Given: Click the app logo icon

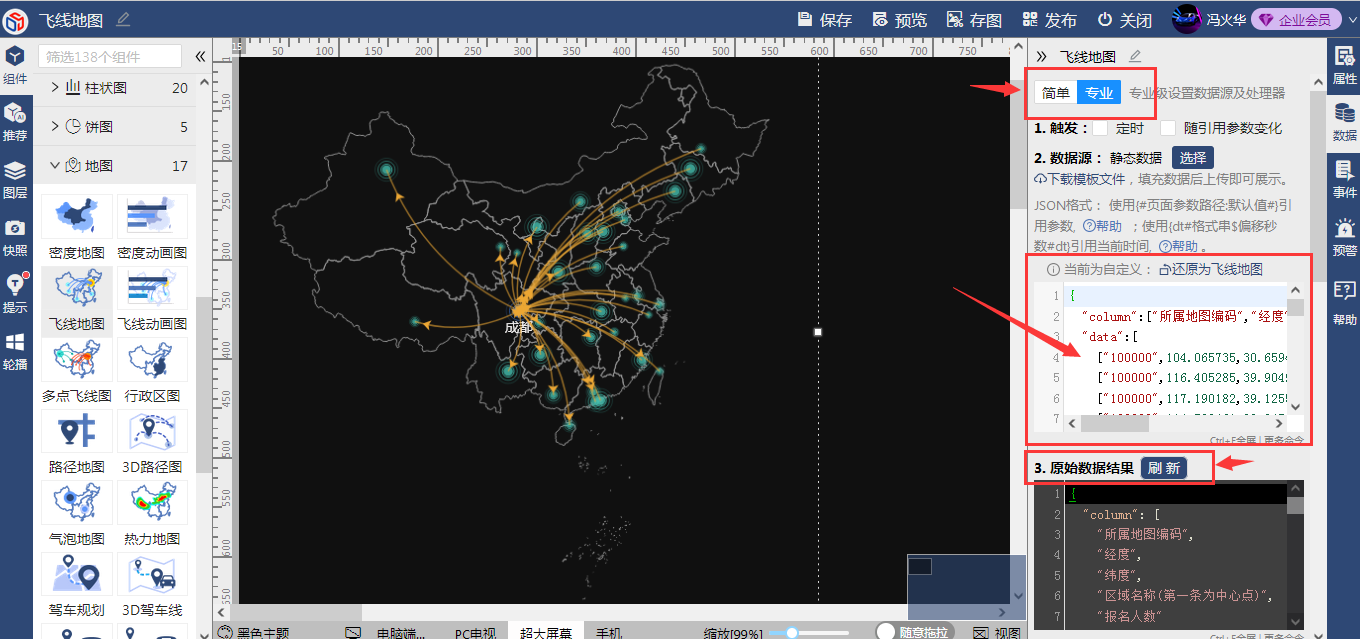Looking at the screenshot, I should point(15,19).
